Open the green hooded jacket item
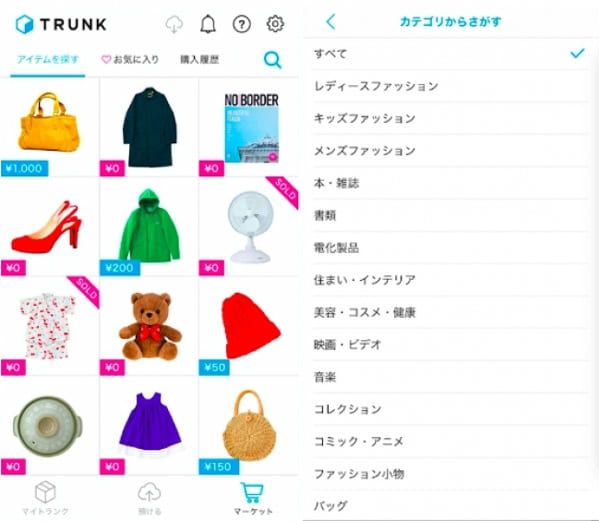This screenshot has width=600, height=521. (x=149, y=226)
